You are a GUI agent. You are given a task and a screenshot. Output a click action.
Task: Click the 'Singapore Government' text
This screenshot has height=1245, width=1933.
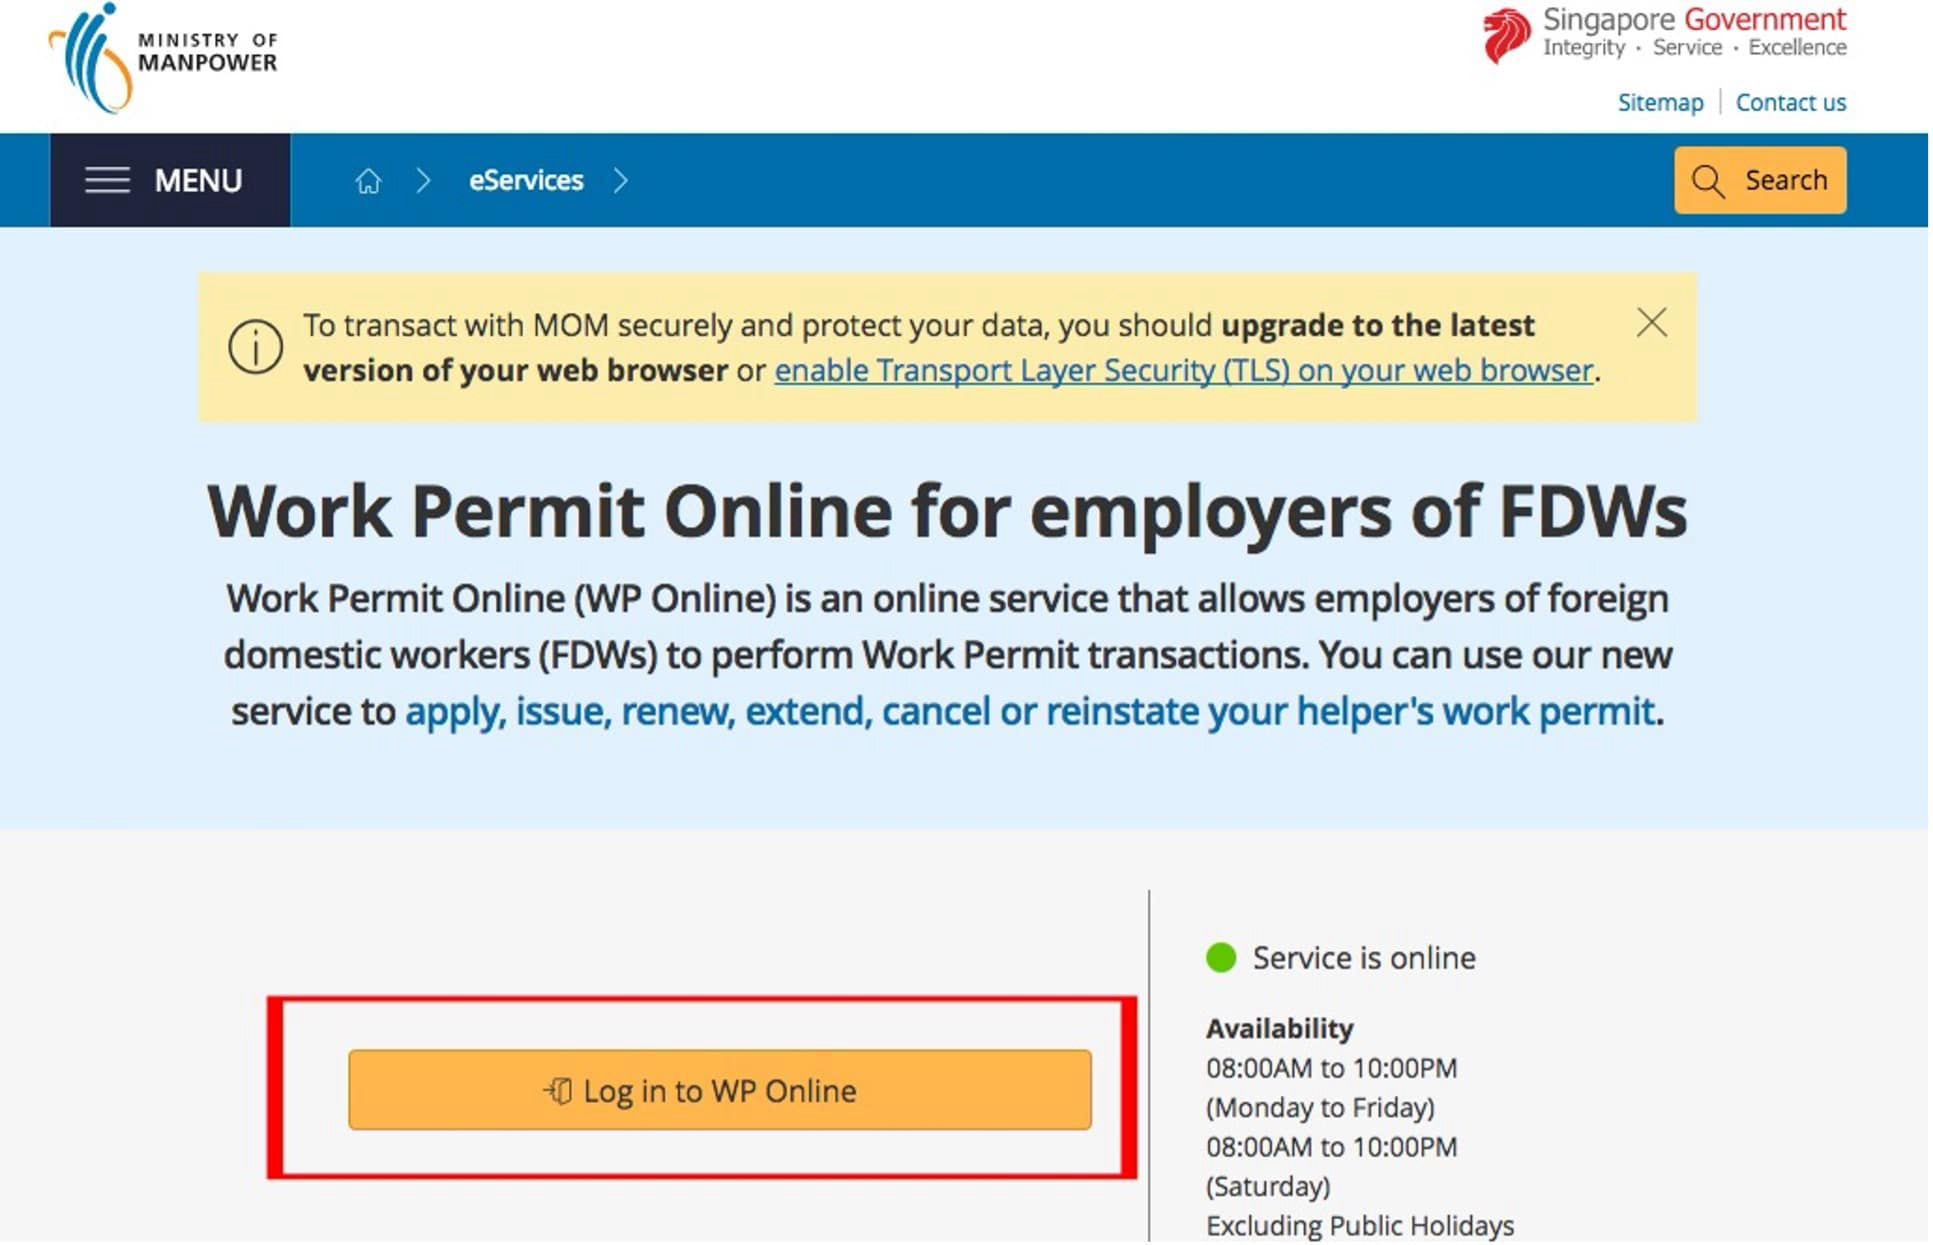pos(1694,19)
